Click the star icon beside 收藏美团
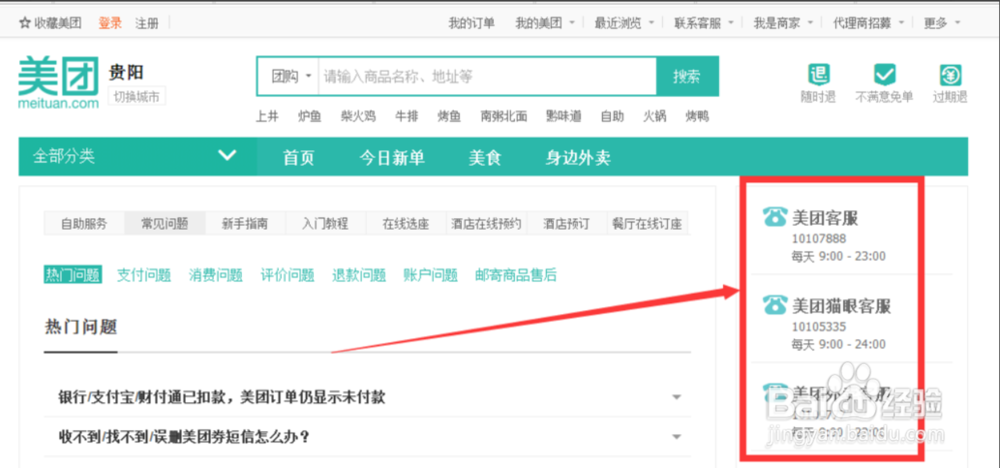Viewport: 1000px width, 468px height. 26,24
